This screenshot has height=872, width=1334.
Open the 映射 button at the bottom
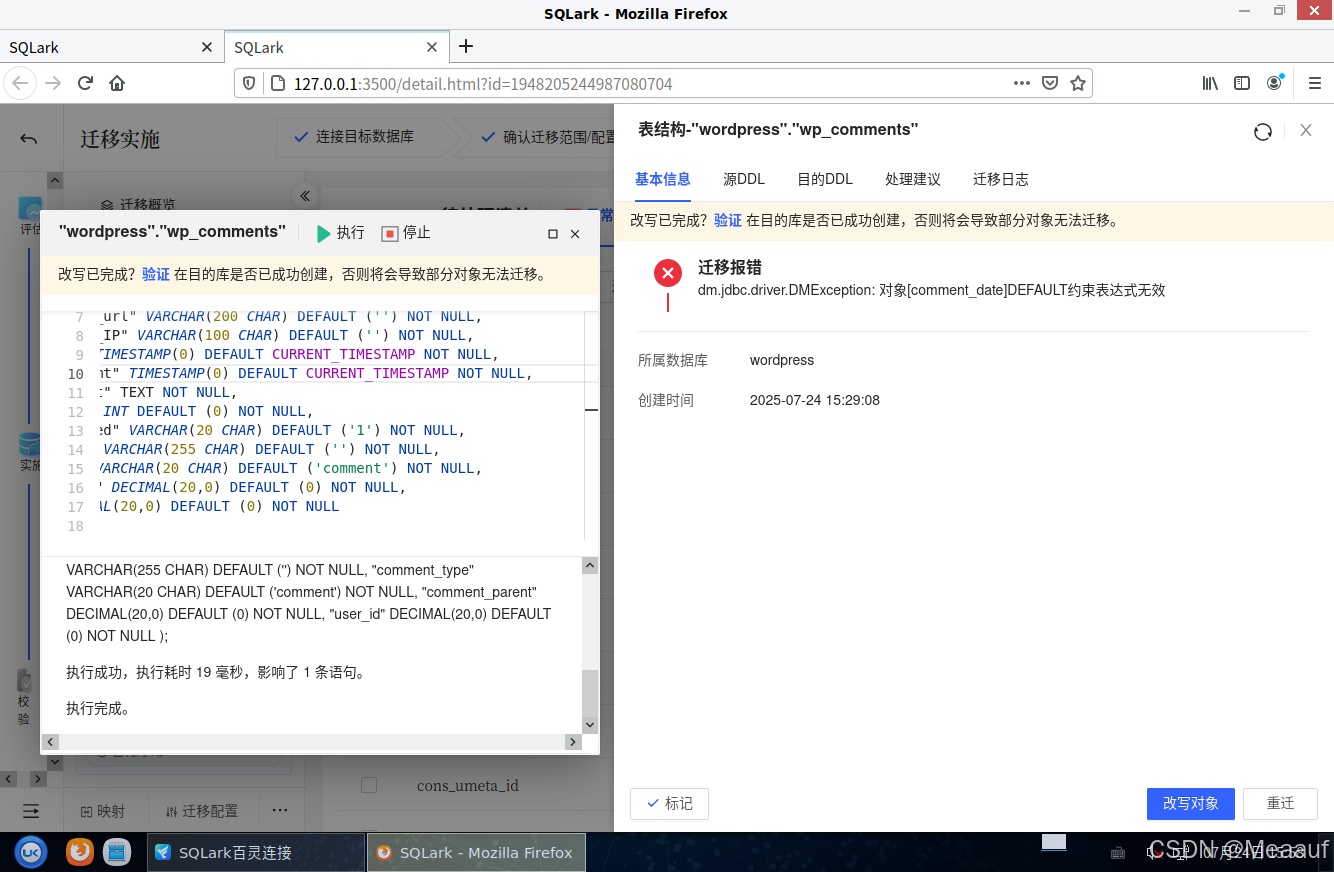[103, 811]
